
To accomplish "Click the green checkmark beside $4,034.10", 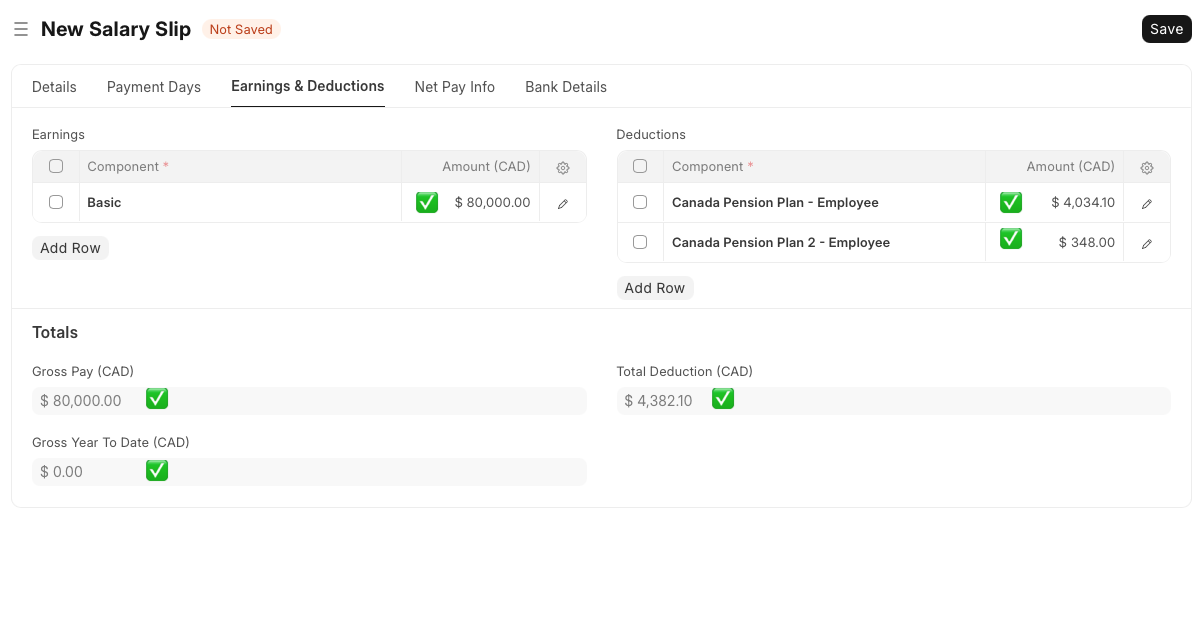I will pos(1011,202).
